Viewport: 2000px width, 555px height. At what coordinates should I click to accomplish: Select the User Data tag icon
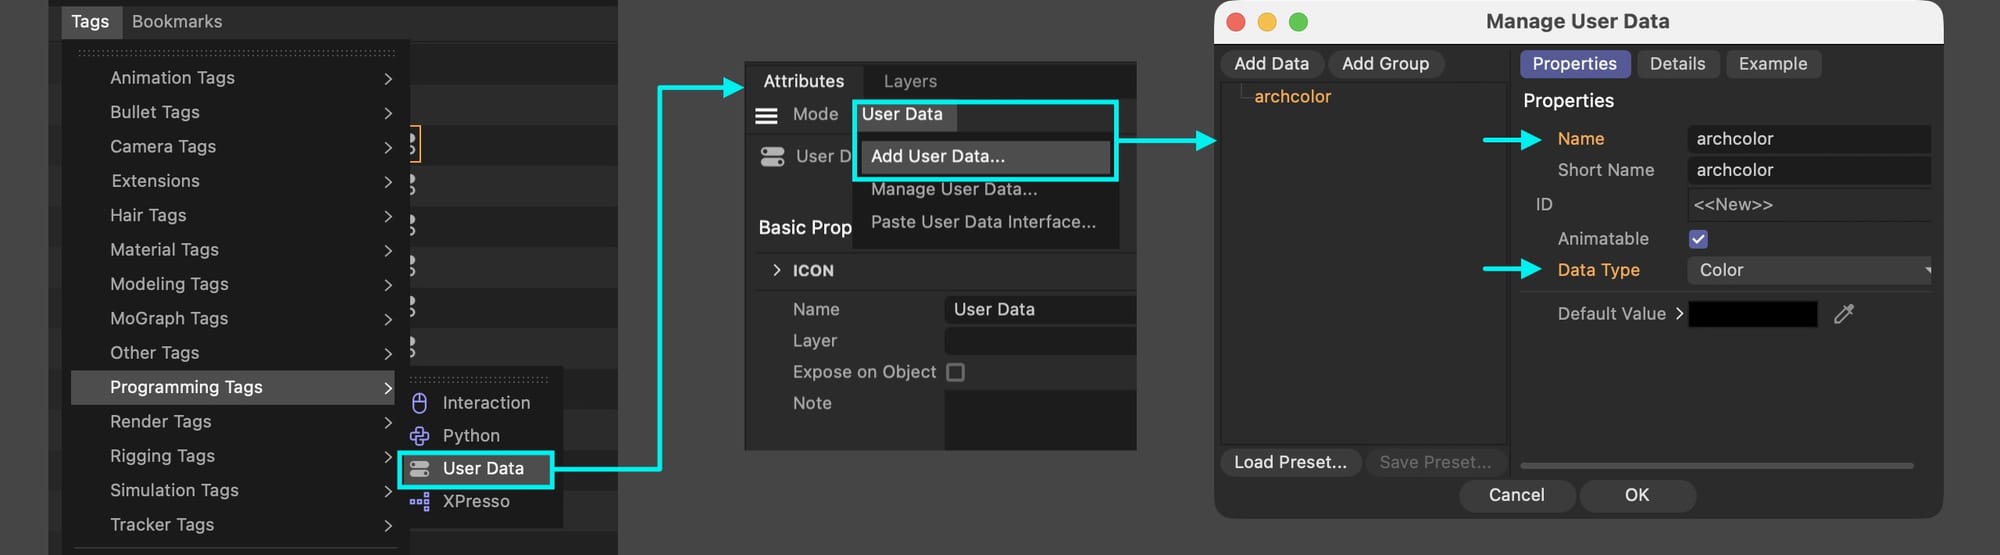[420, 469]
